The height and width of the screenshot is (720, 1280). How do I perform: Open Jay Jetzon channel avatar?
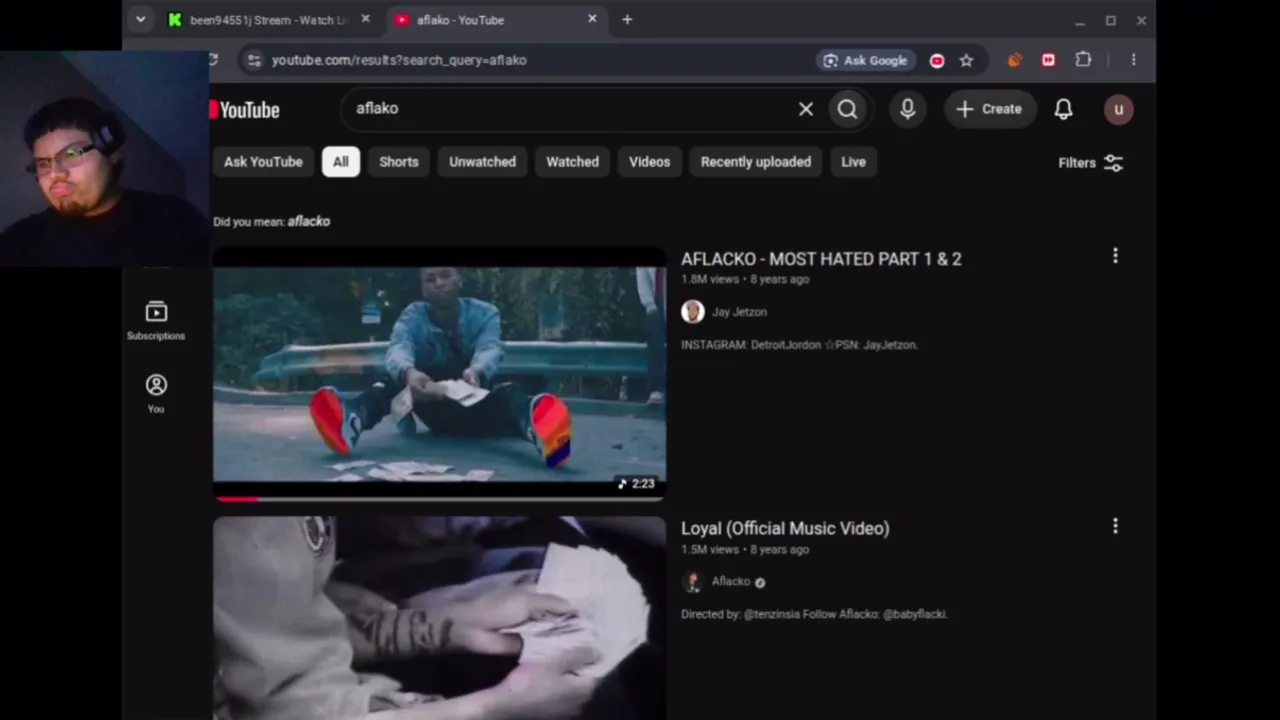pos(692,312)
